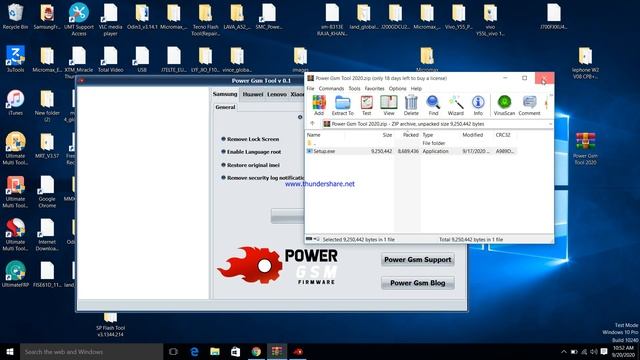Click the Windows Start button

(x=10, y=352)
